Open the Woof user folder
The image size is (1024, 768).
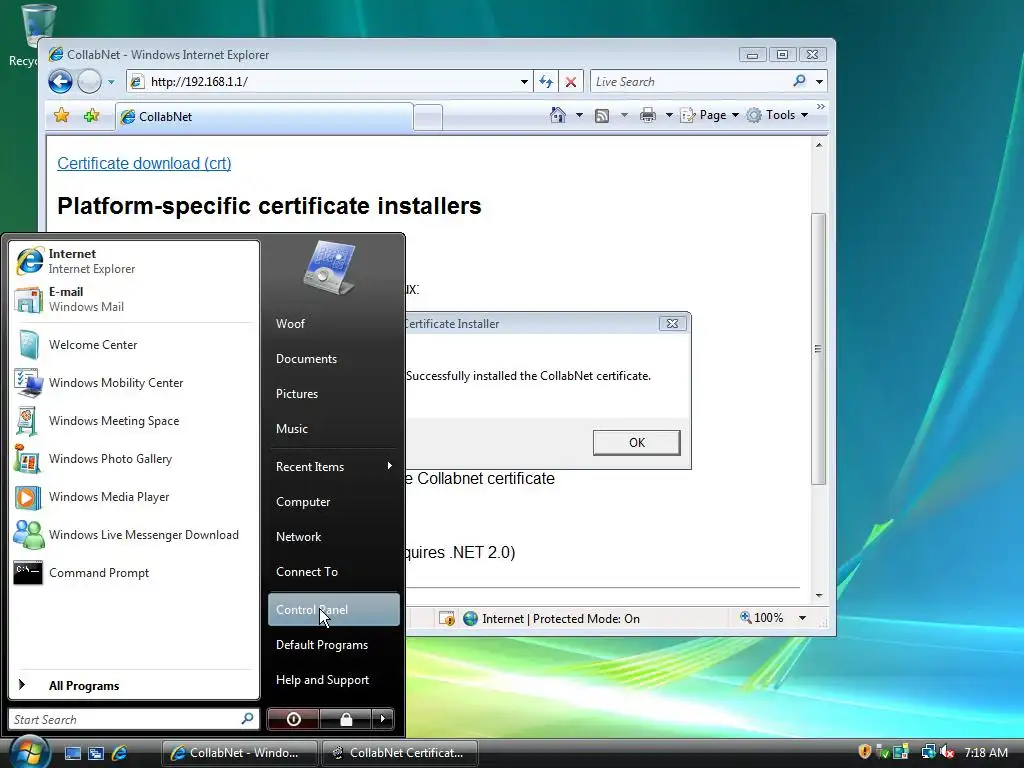[334, 324]
